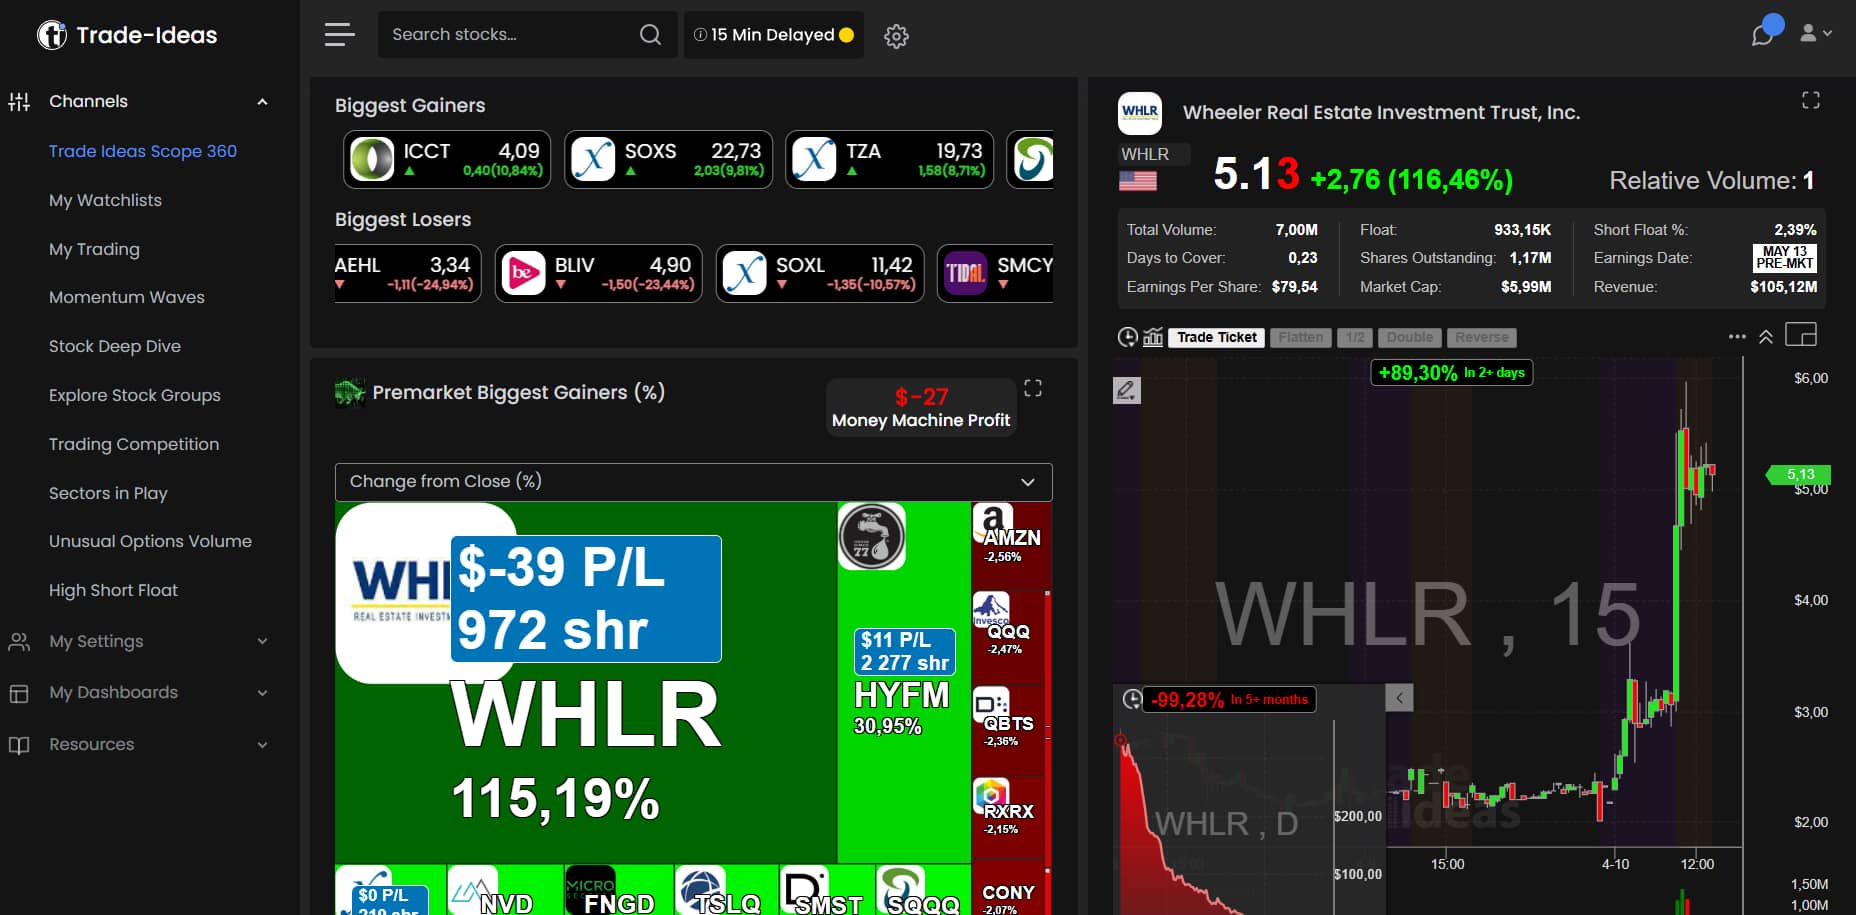The image size is (1856, 915).
Task: Select SOXS gainer card
Action: [668, 159]
